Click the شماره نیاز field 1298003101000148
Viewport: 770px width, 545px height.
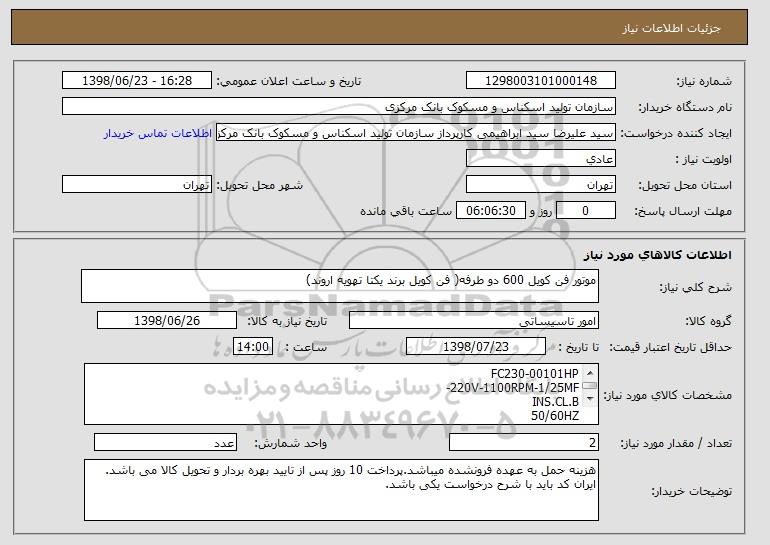(541, 81)
